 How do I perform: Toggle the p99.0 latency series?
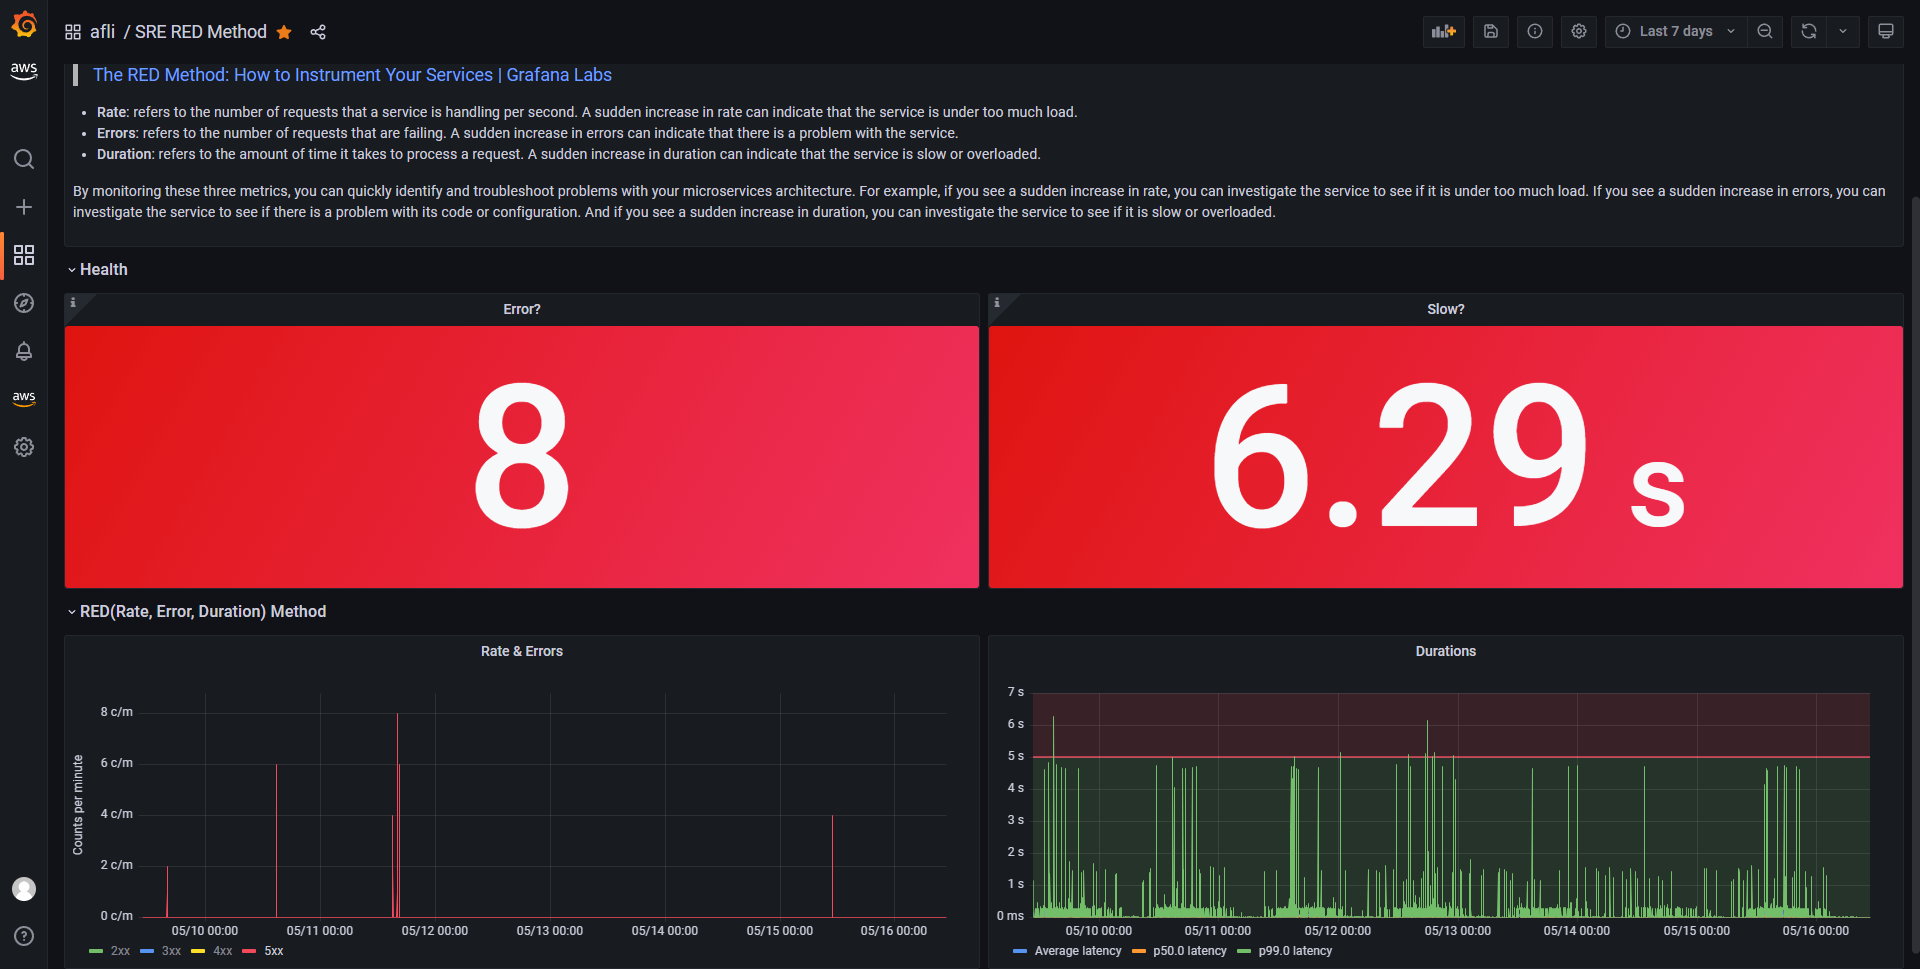tap(1295, 951)
